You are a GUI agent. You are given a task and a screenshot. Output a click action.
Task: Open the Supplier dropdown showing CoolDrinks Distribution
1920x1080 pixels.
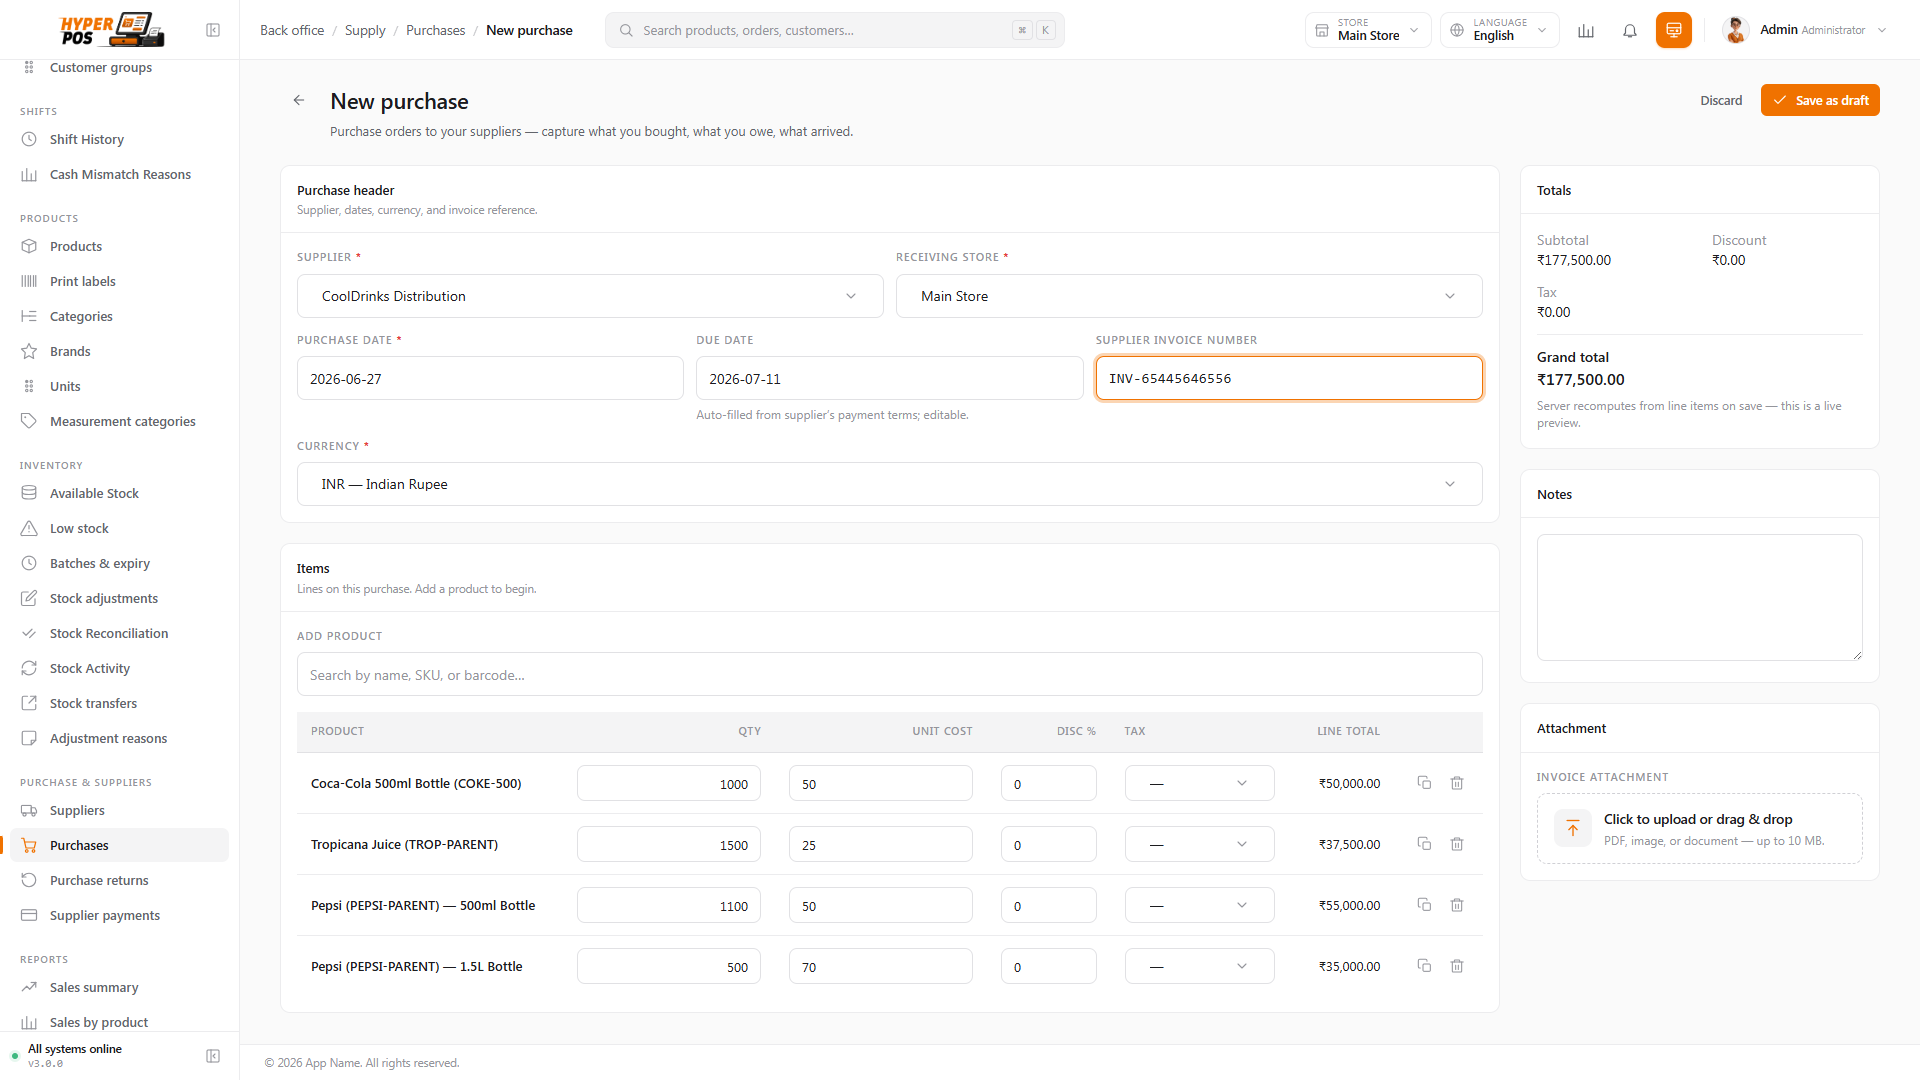point(590,296)
